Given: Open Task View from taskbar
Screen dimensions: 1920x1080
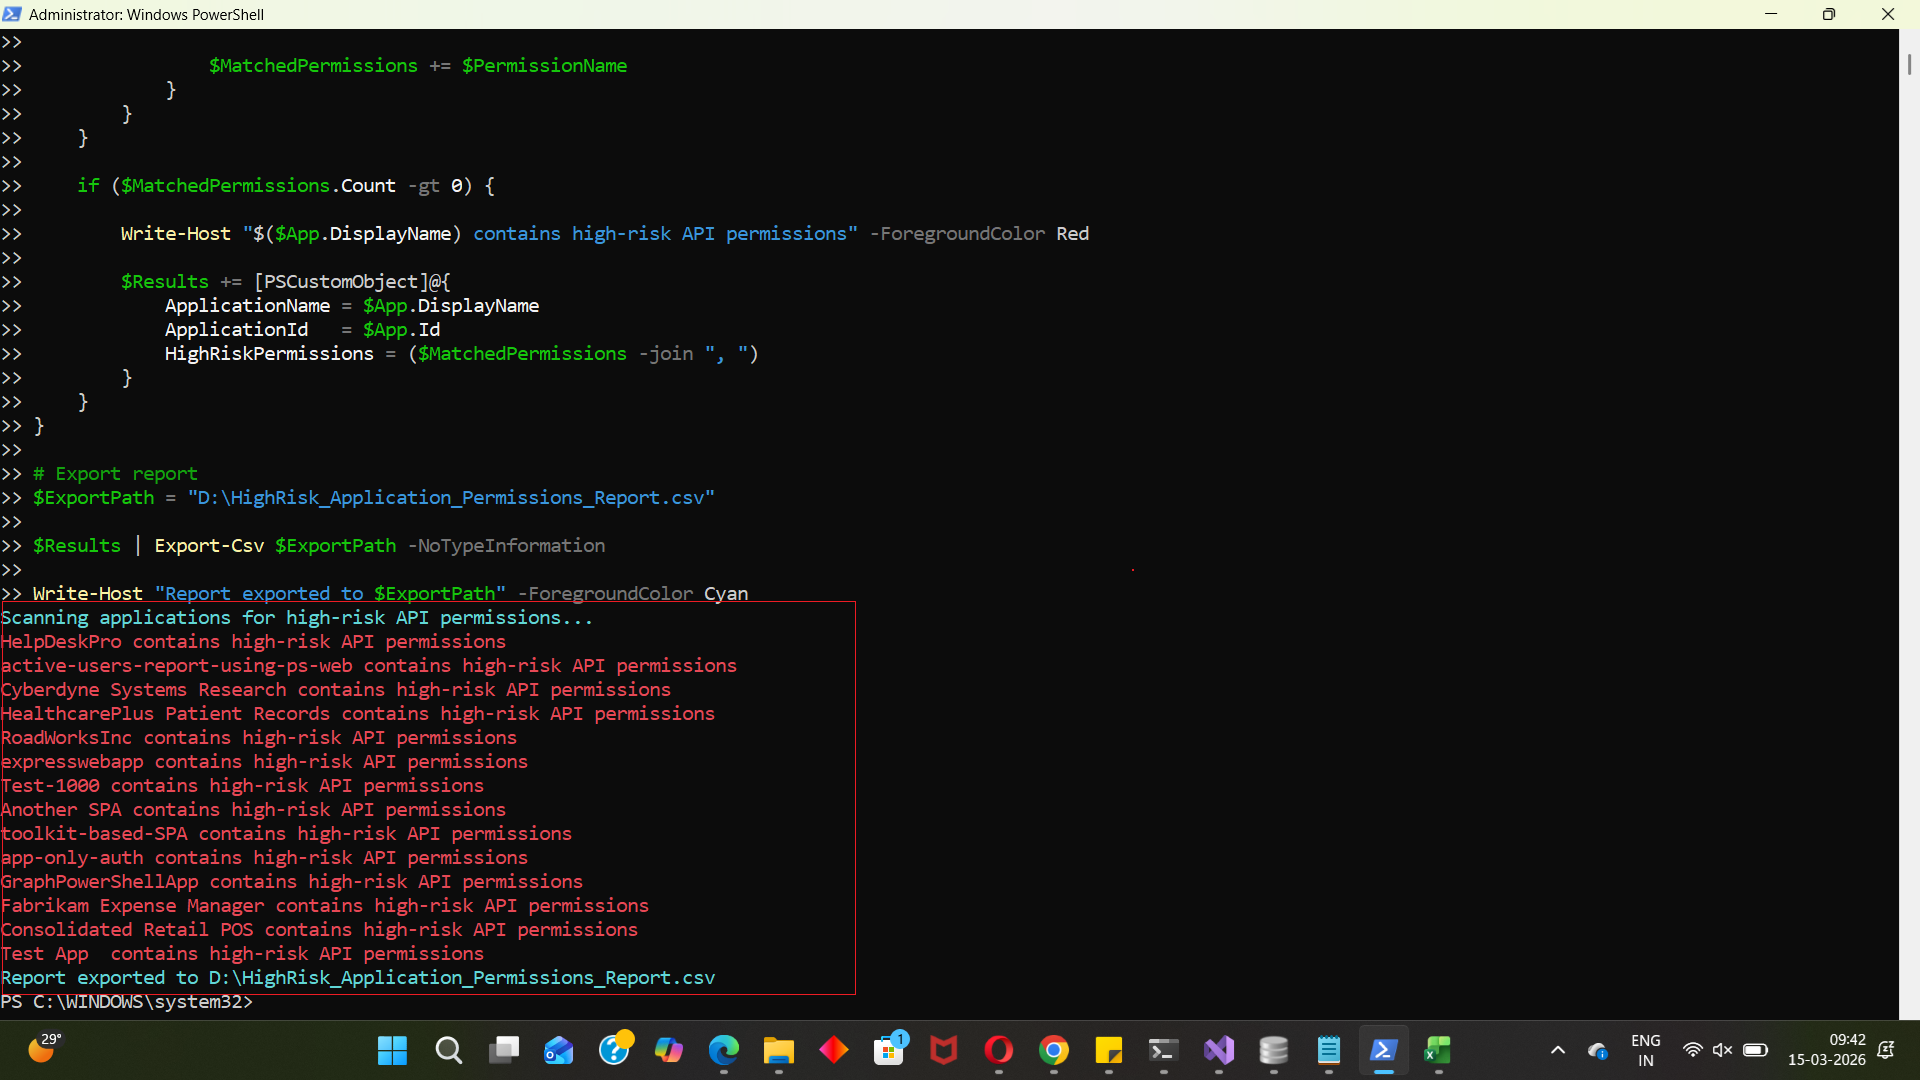Looking at the screenshot, I should coord(504,1050).
